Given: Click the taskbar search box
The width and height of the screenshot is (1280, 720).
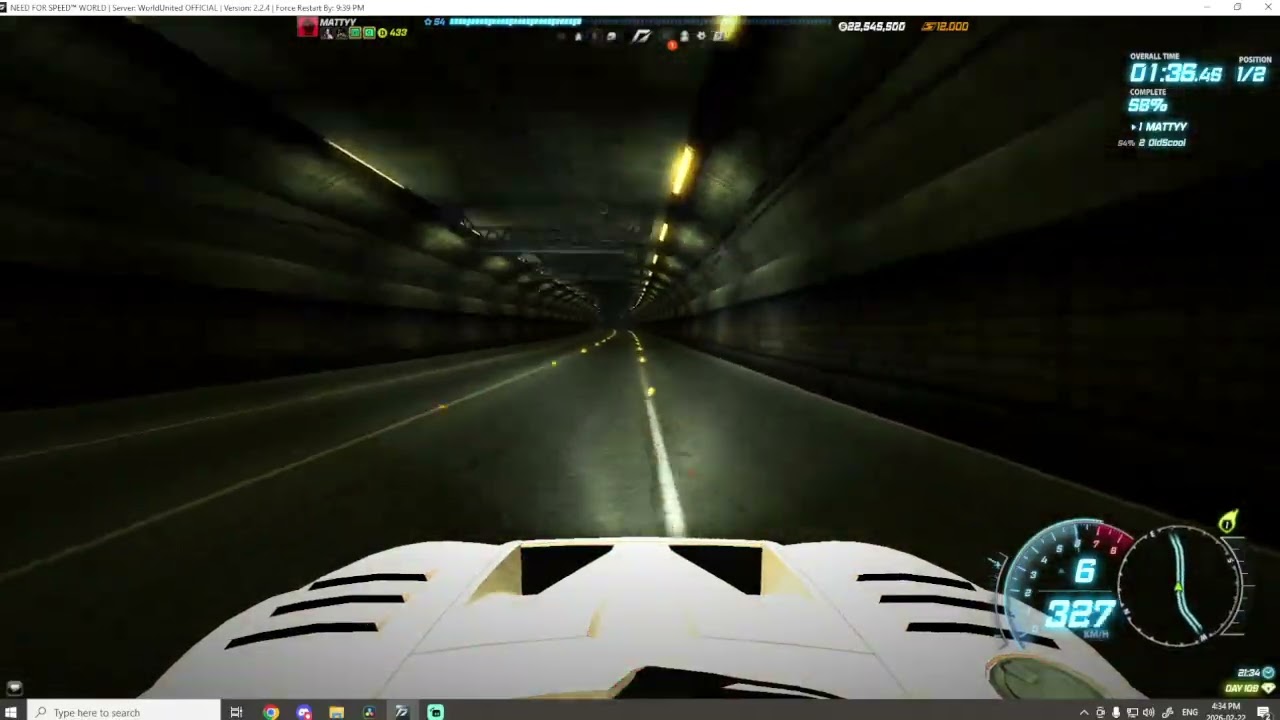Looking at the screenshot, I should [125, 712].
